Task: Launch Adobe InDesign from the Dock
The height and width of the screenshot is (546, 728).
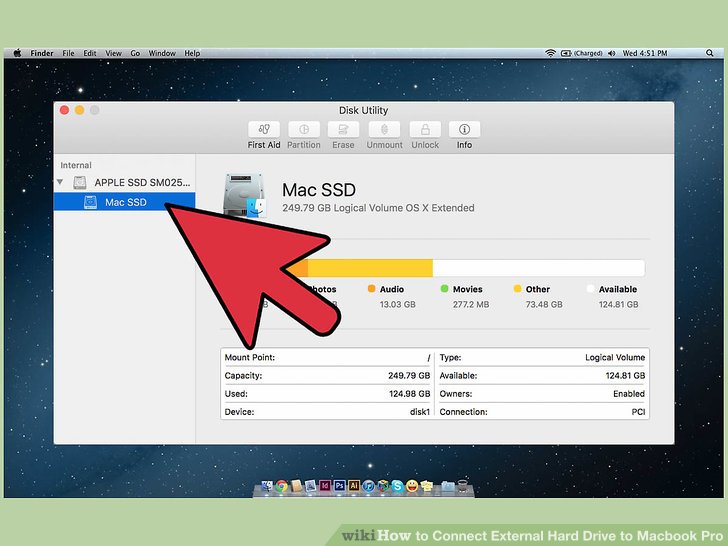Action: (x=325, y=486)
